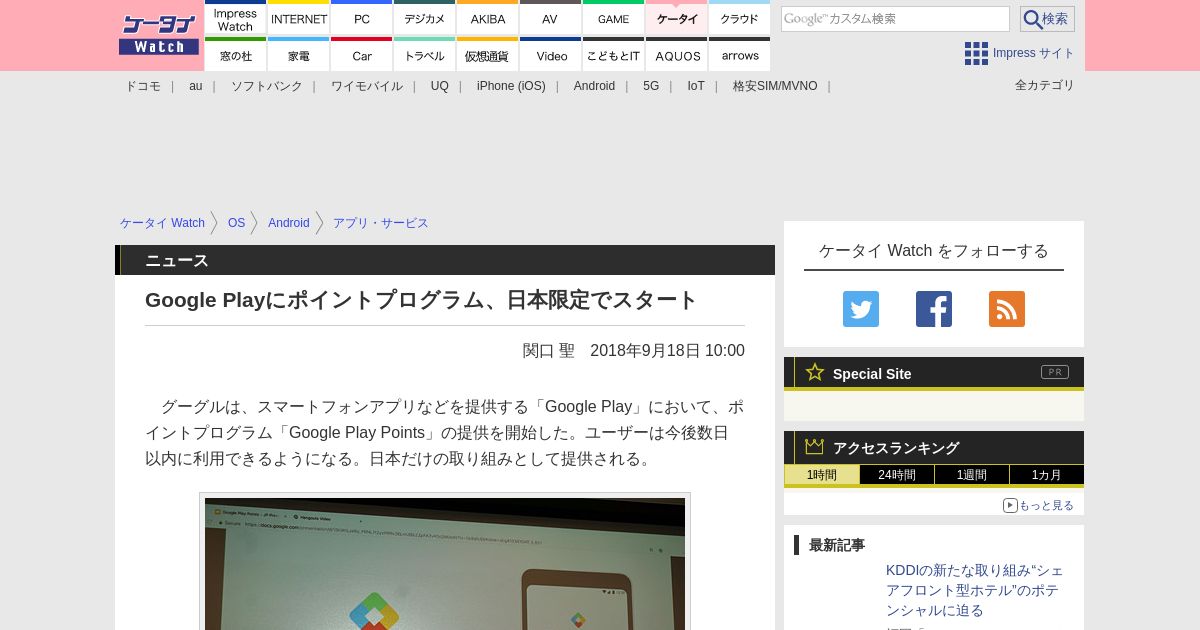Click the au category link

coord(196,86)
